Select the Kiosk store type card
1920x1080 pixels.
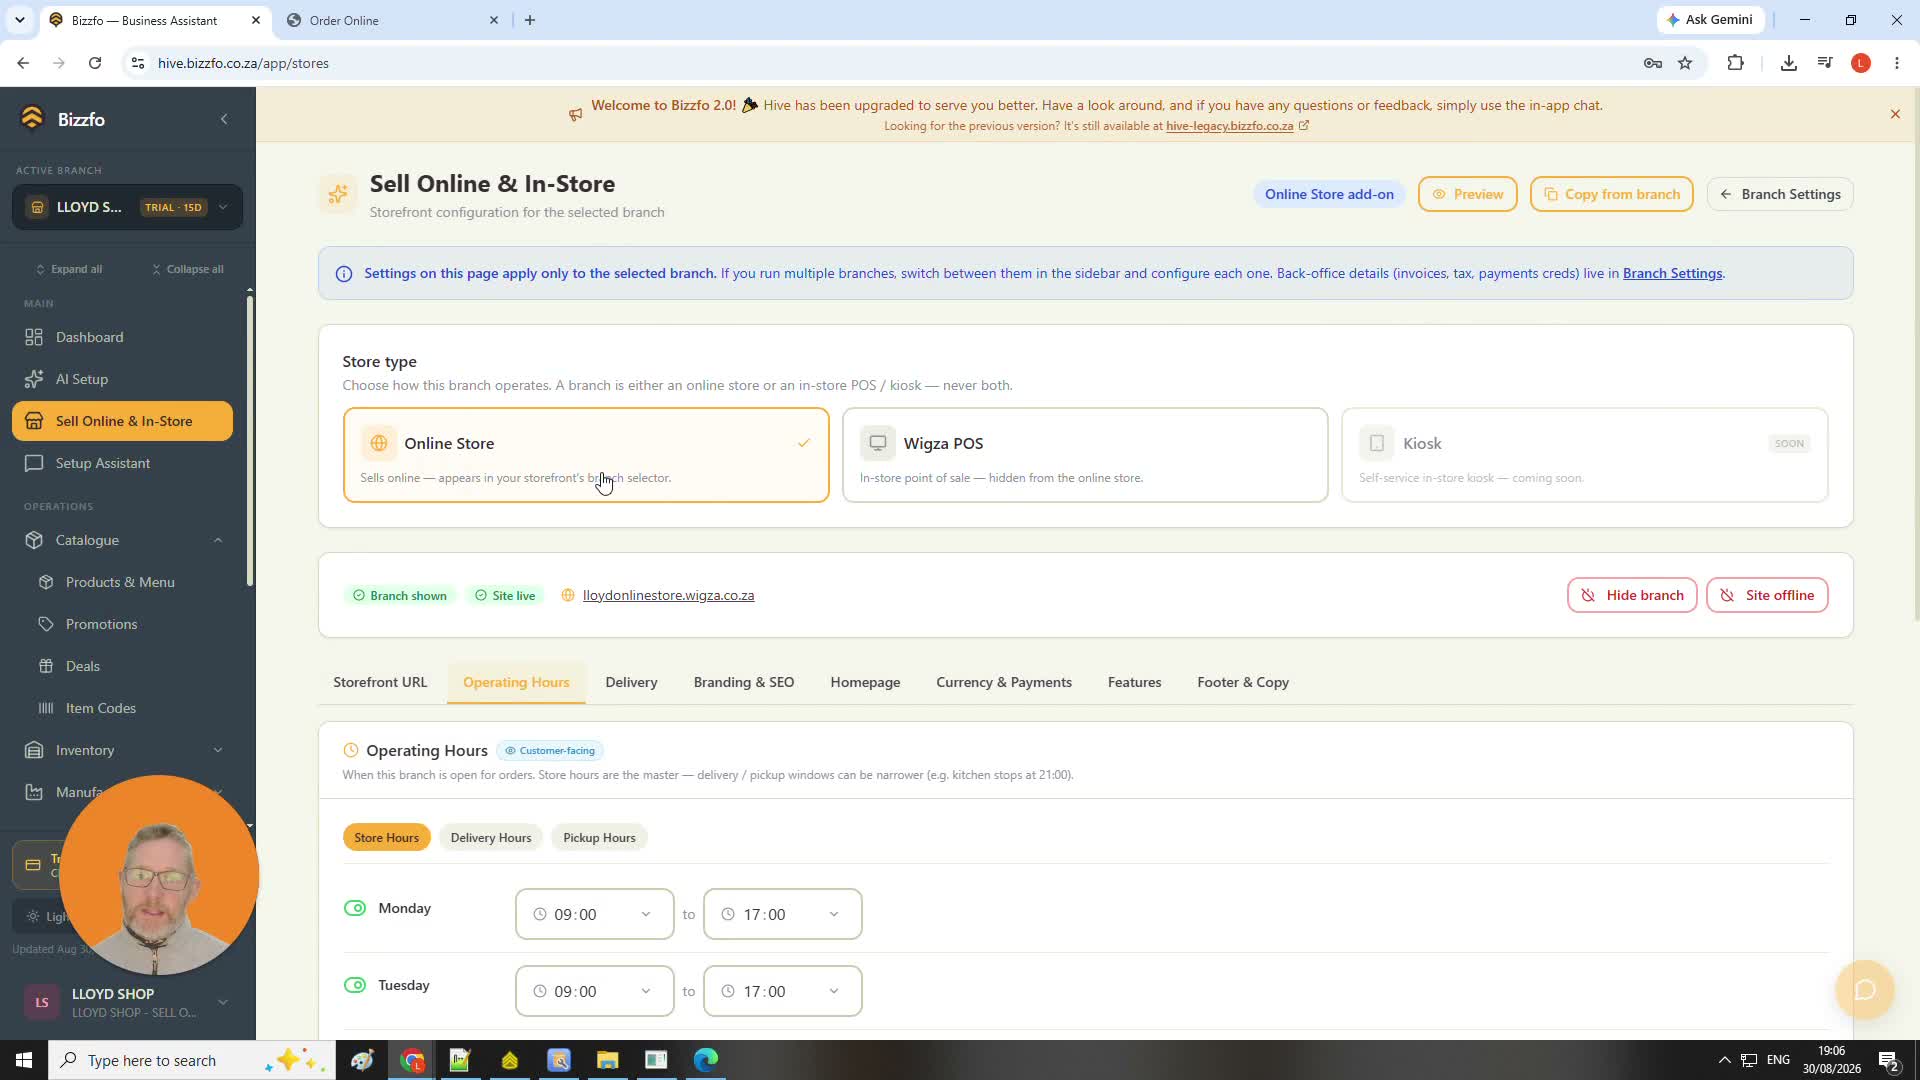tap(1585, 455)
